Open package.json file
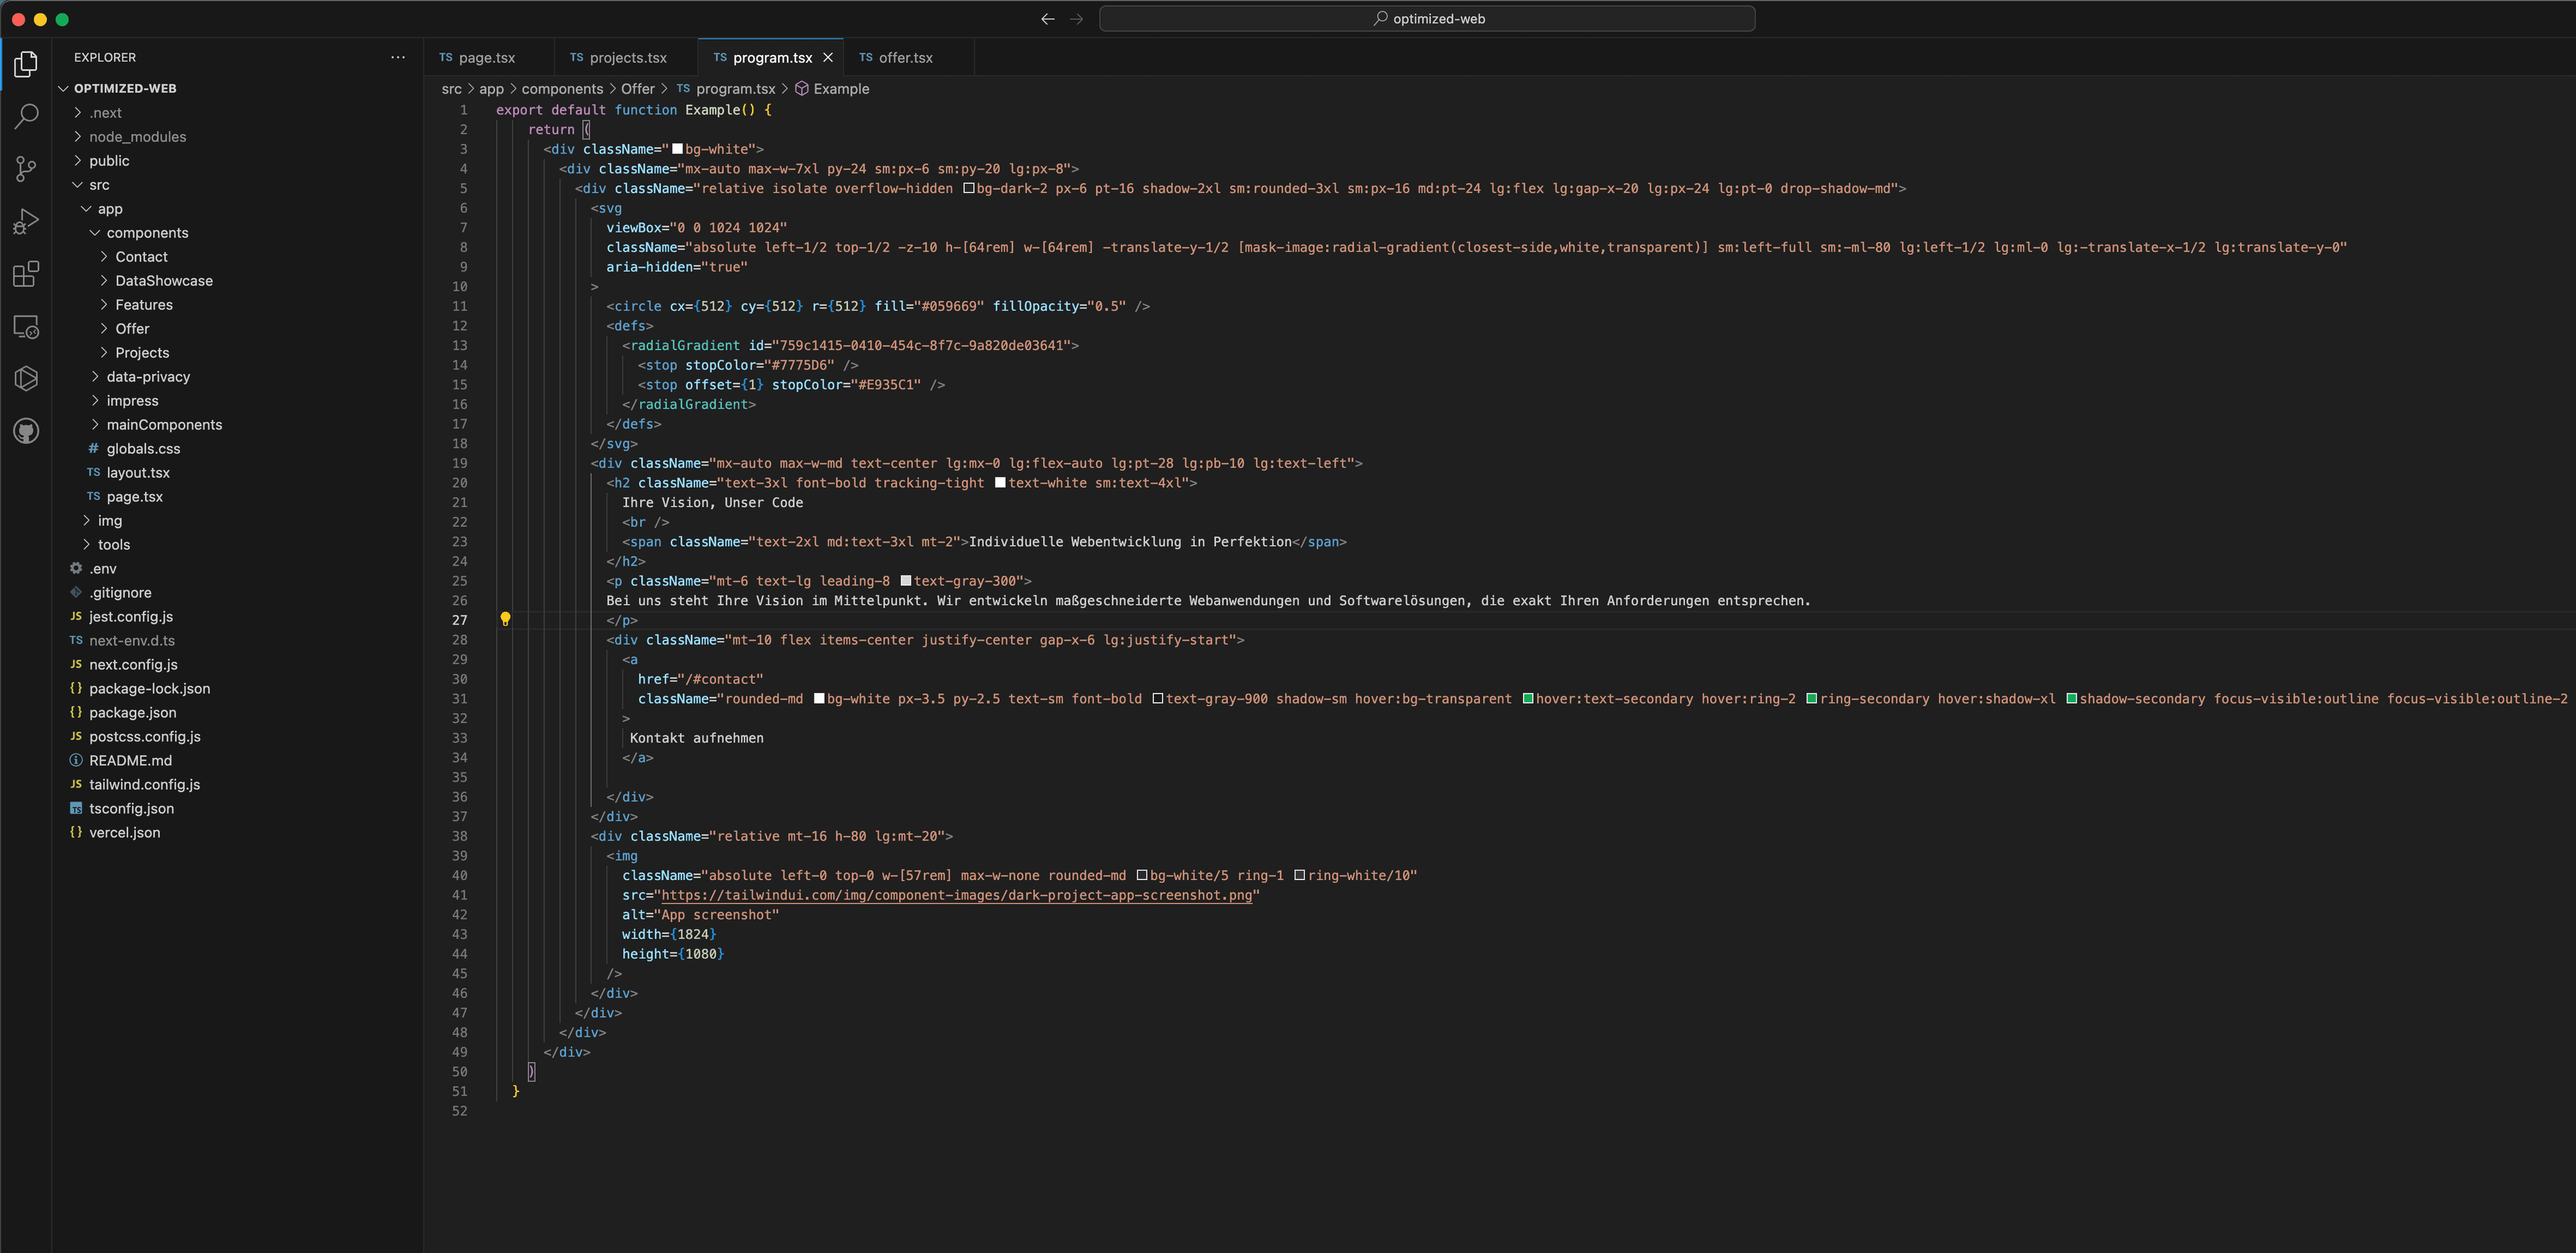This screenshot has height=1253, width=2576. click(x=237, y=713)
